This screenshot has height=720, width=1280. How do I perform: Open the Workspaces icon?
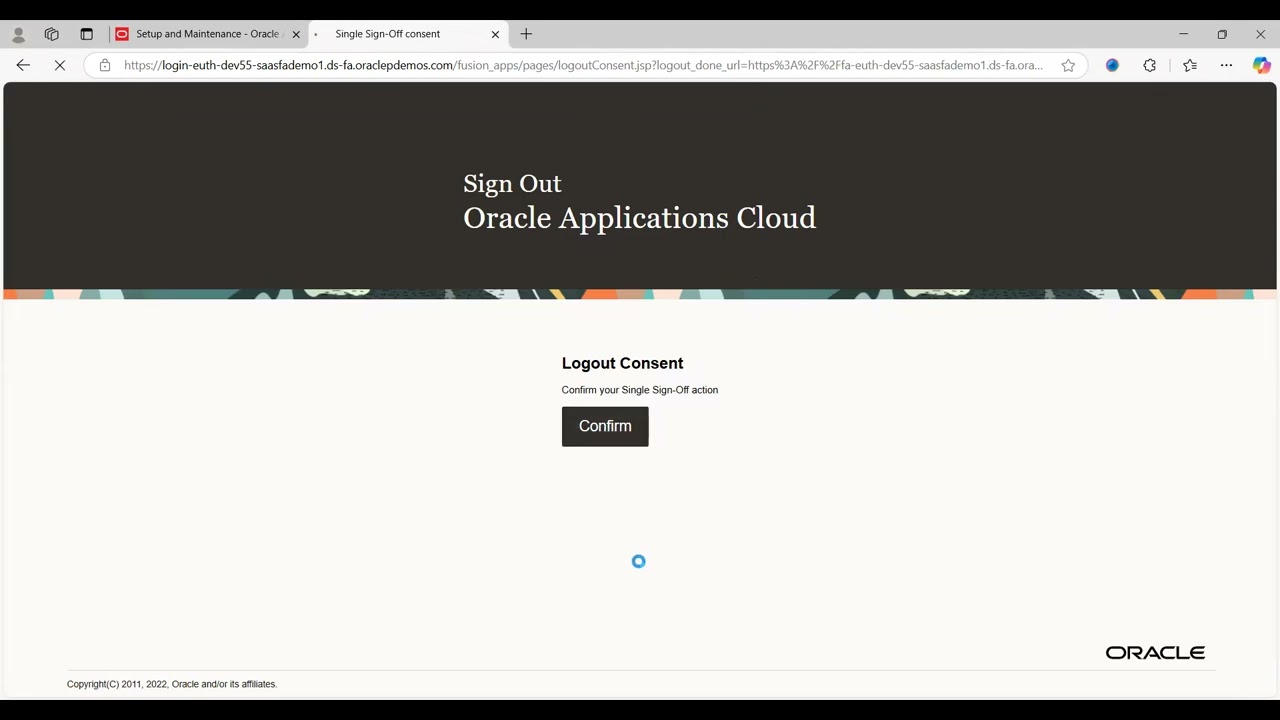52,34
